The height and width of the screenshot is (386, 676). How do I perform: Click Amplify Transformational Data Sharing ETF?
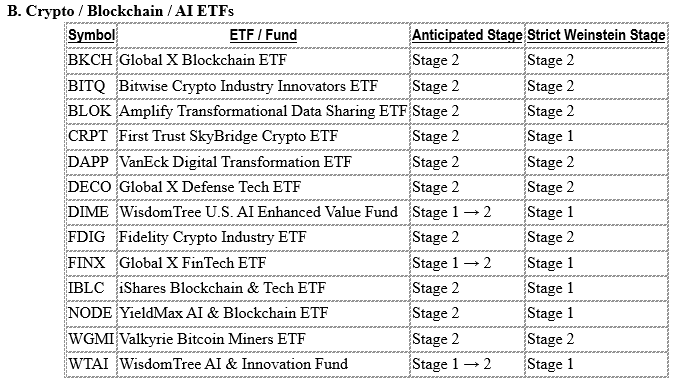[x=263, y=111]
